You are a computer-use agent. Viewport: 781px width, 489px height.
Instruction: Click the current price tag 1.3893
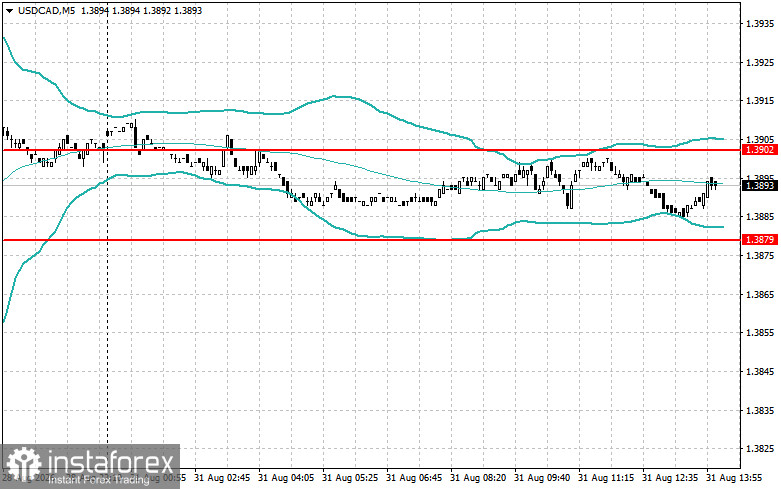[760, 186]
